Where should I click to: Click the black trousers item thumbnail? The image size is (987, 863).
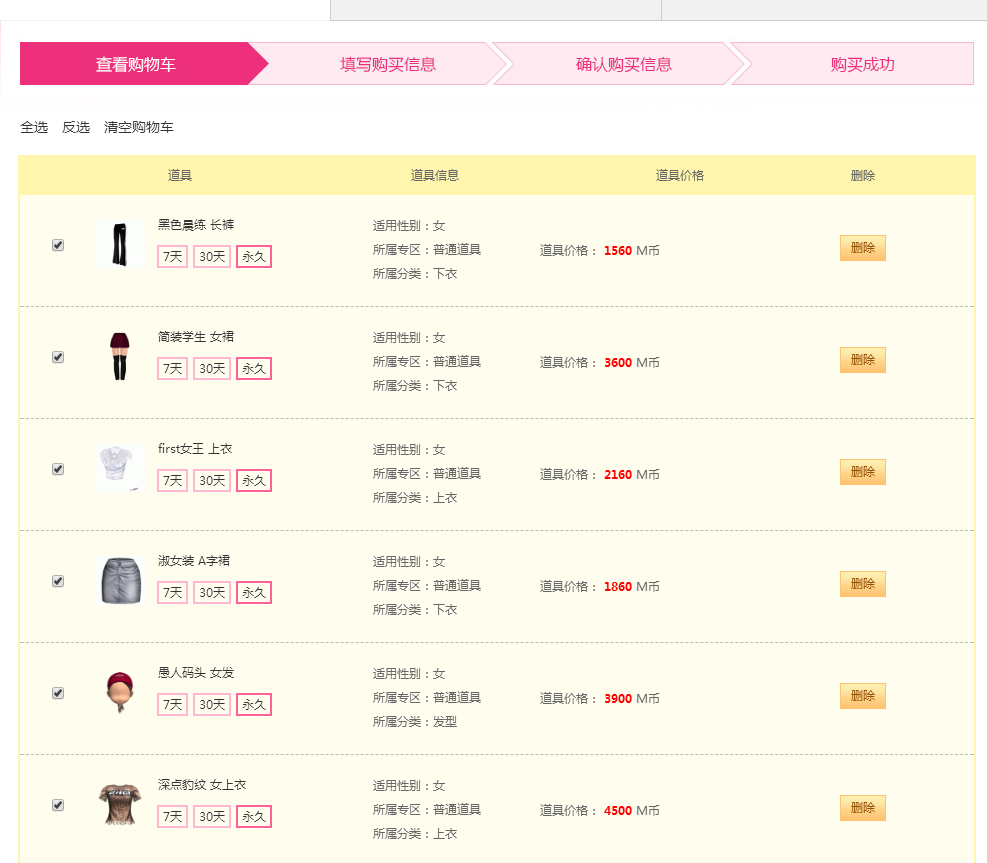click(x=120, y=245)
